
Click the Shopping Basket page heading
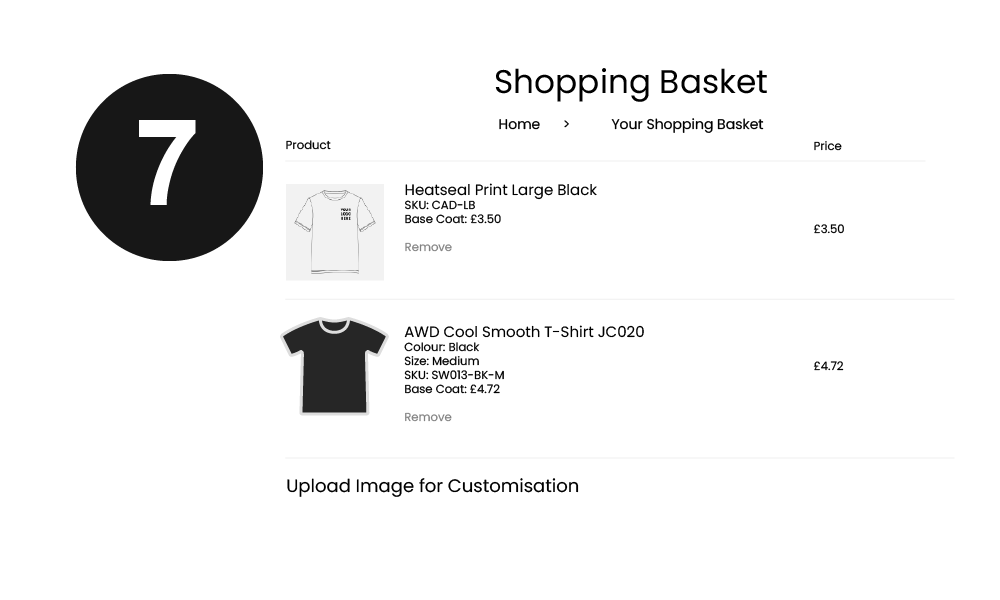[x=631, y=82]
